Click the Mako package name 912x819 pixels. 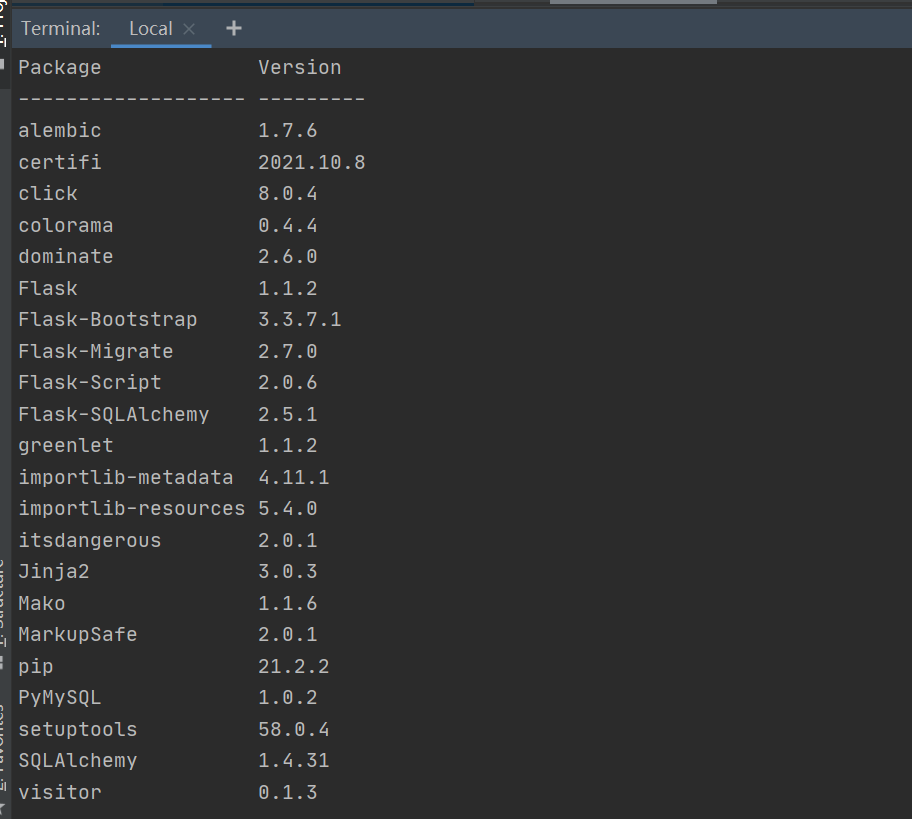[42, 603]
